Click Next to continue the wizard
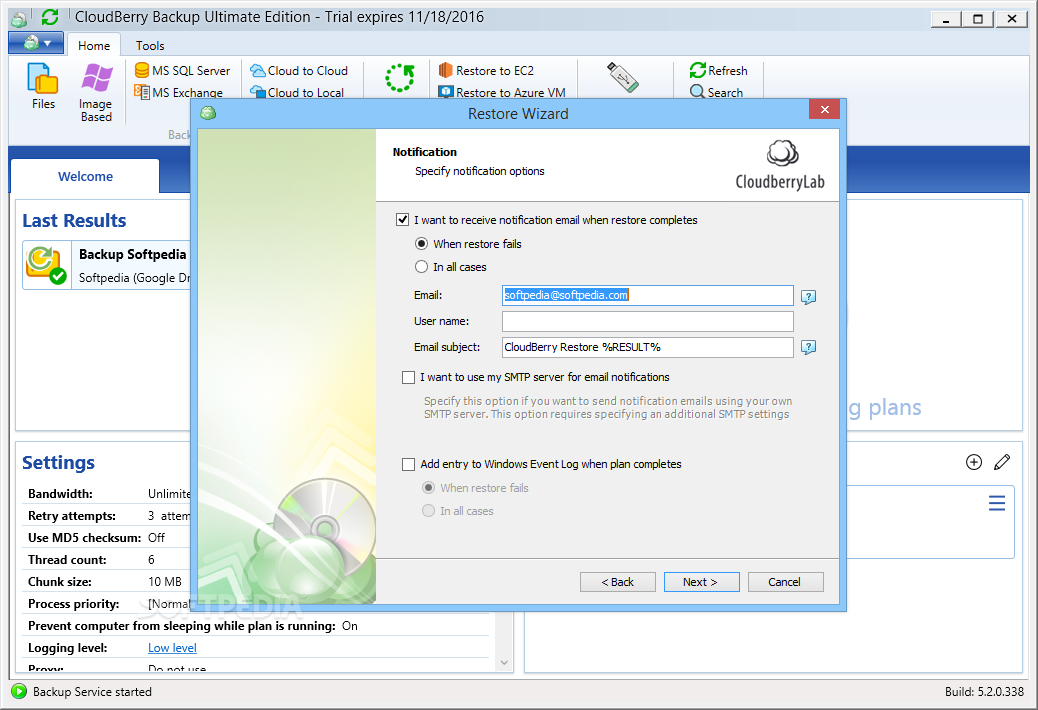This screenshot has height=710, width=1038. [x=702, y=582]
